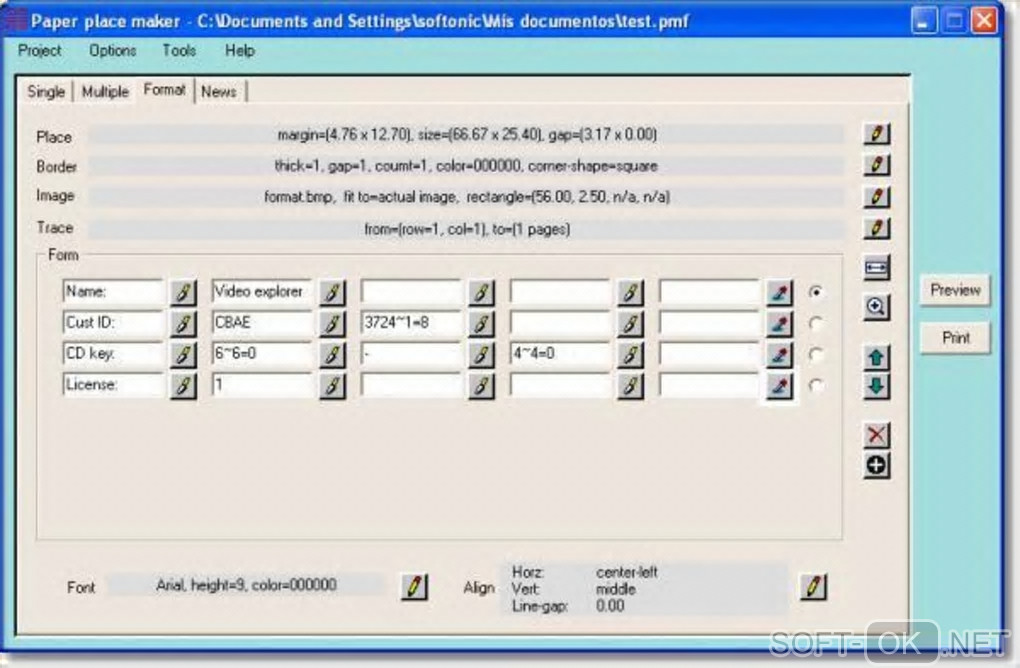Click color pen icon in CD key row
Image resolution: width=1020 pixels, height=668 pixels.
[780, 354]
